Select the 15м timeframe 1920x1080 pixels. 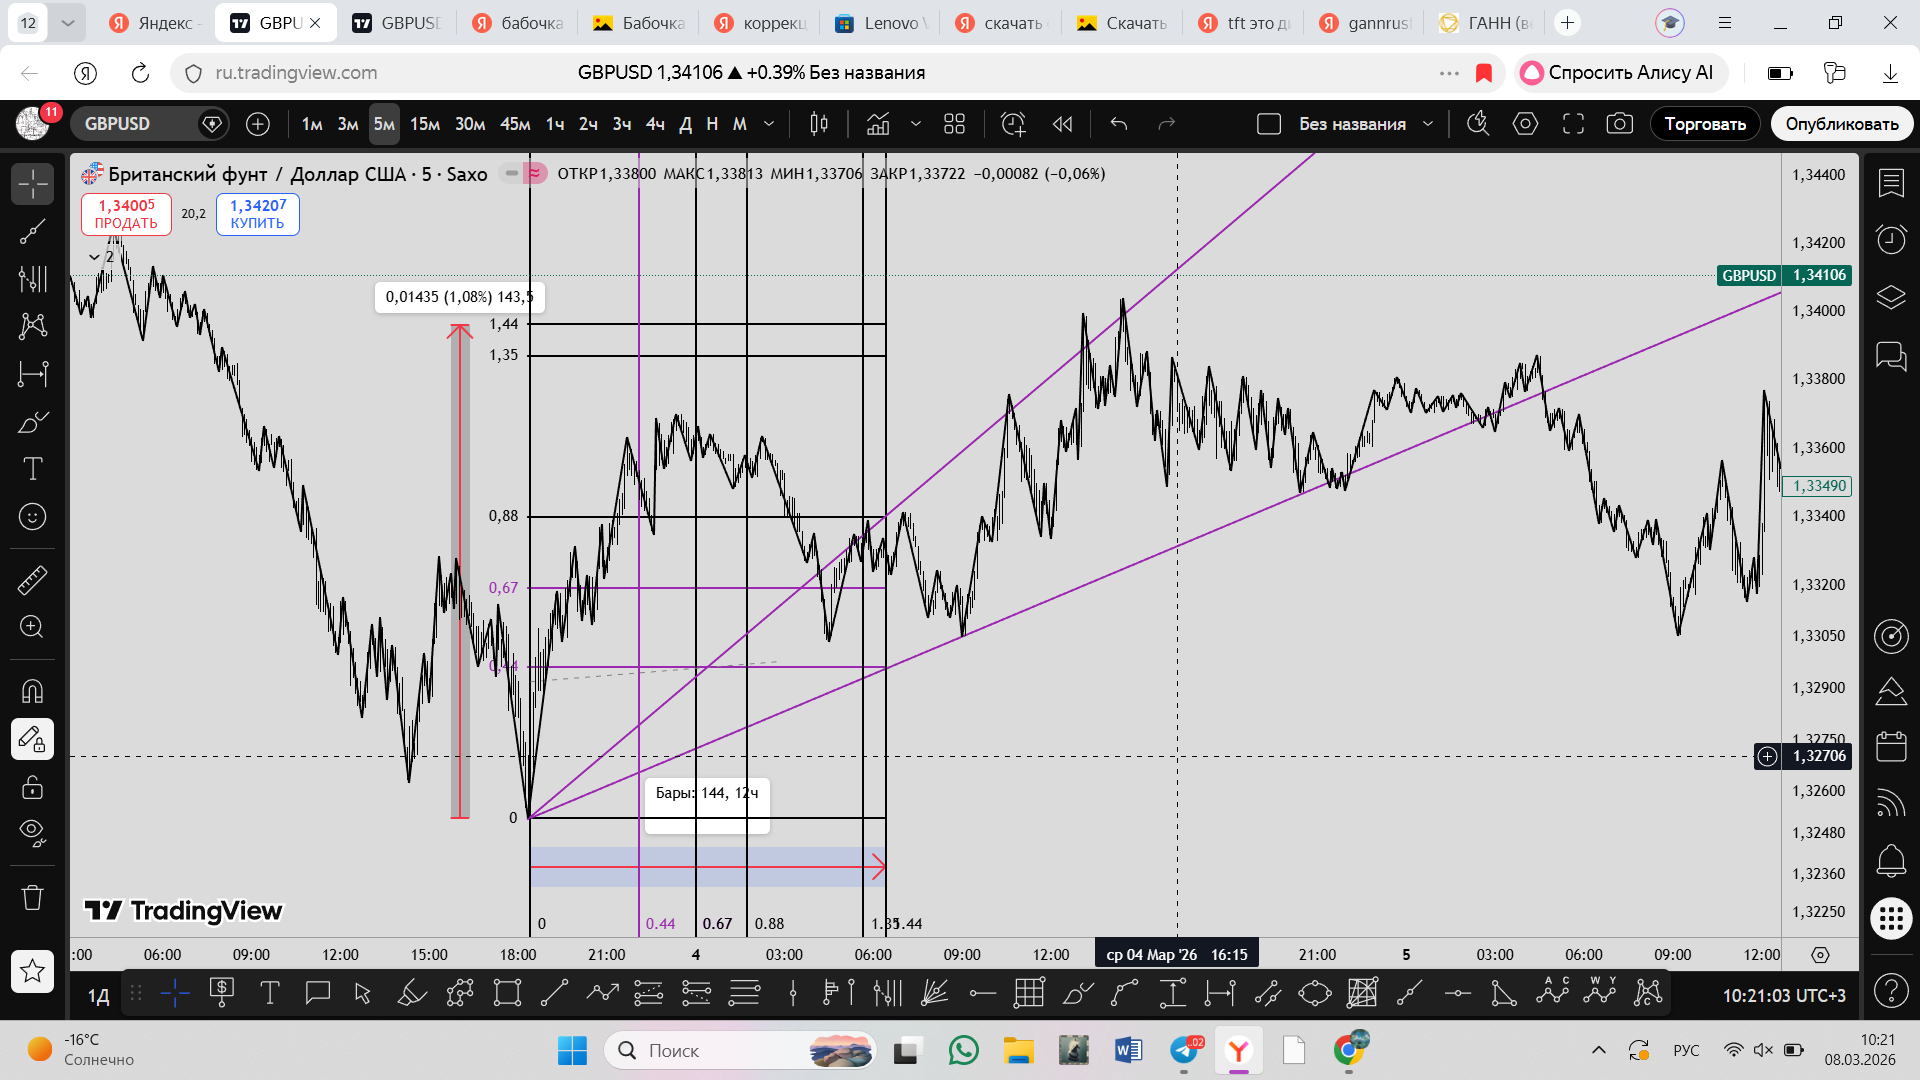coord(425,124)
